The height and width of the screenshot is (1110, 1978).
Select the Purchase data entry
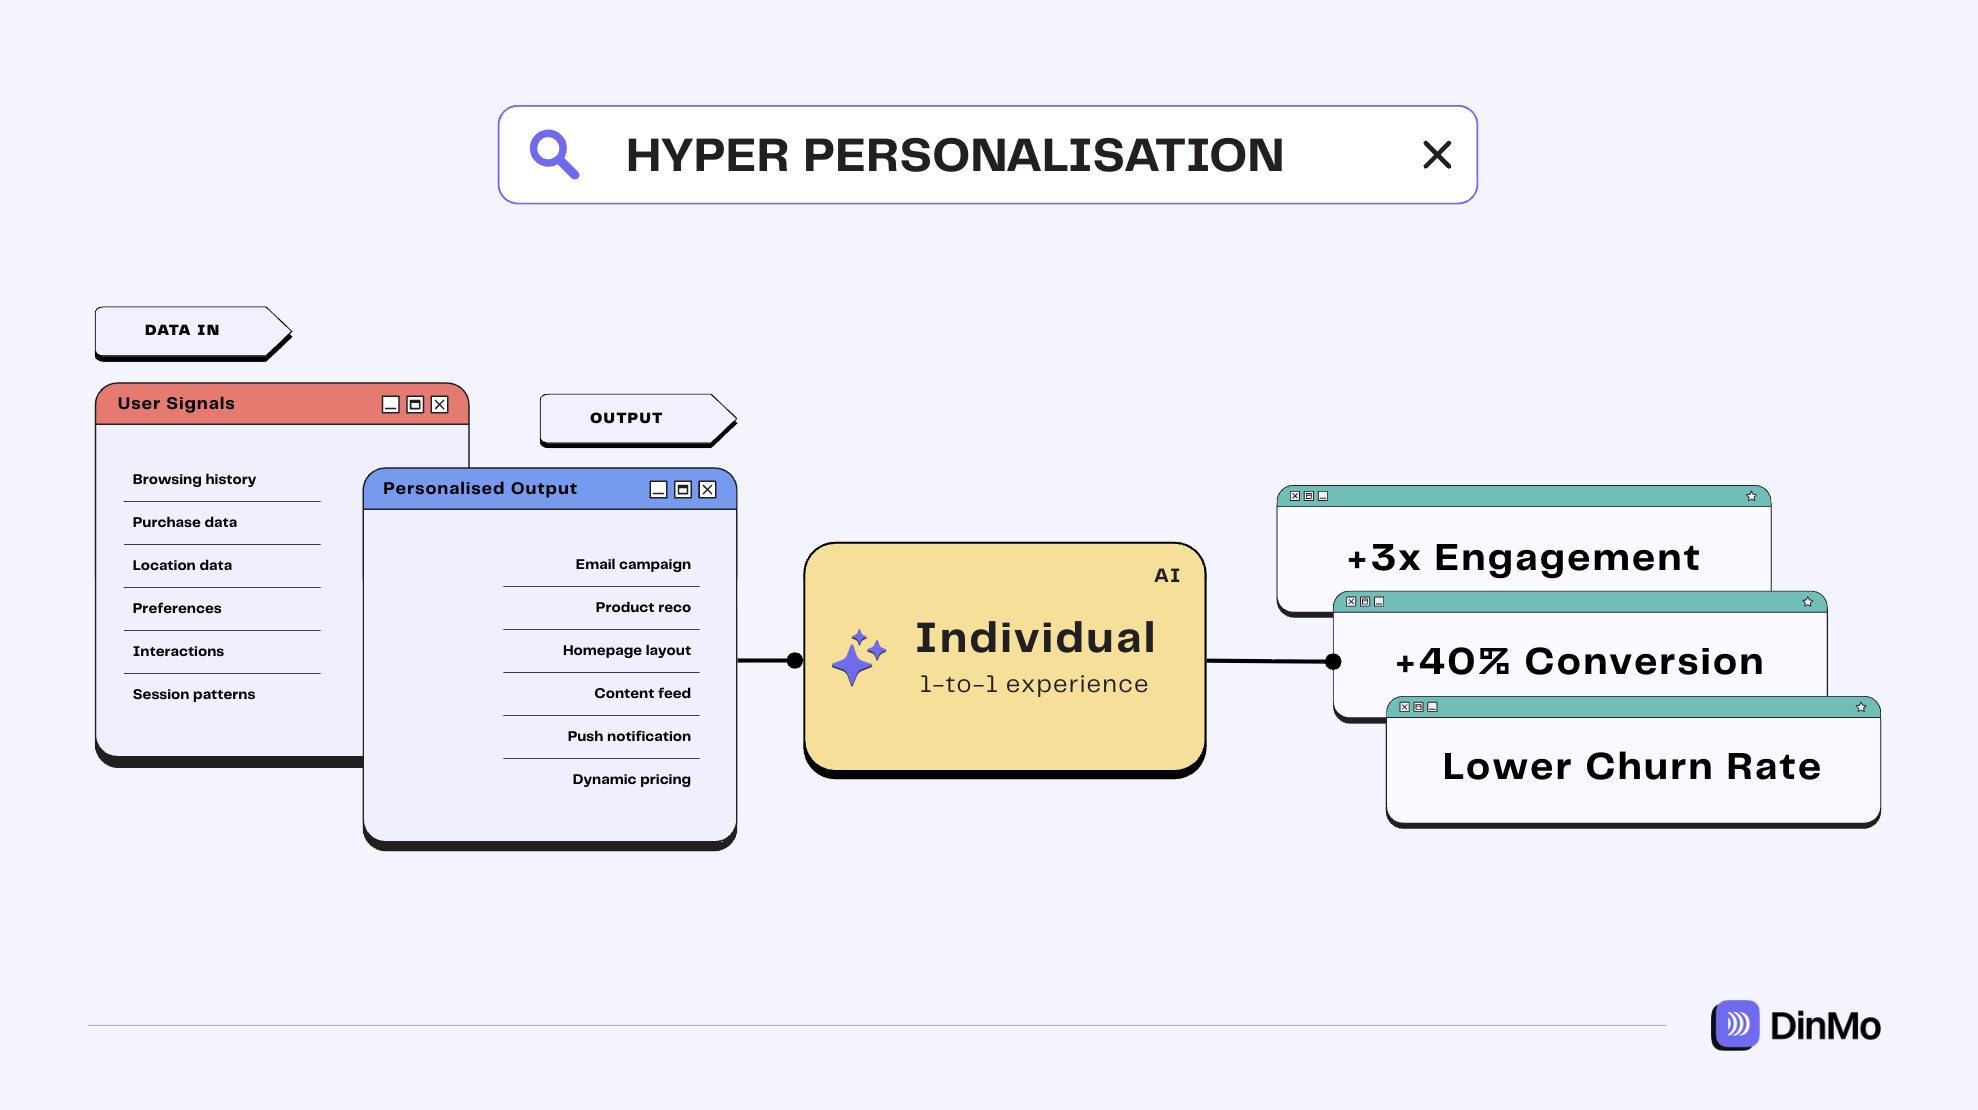coord(185,522)
